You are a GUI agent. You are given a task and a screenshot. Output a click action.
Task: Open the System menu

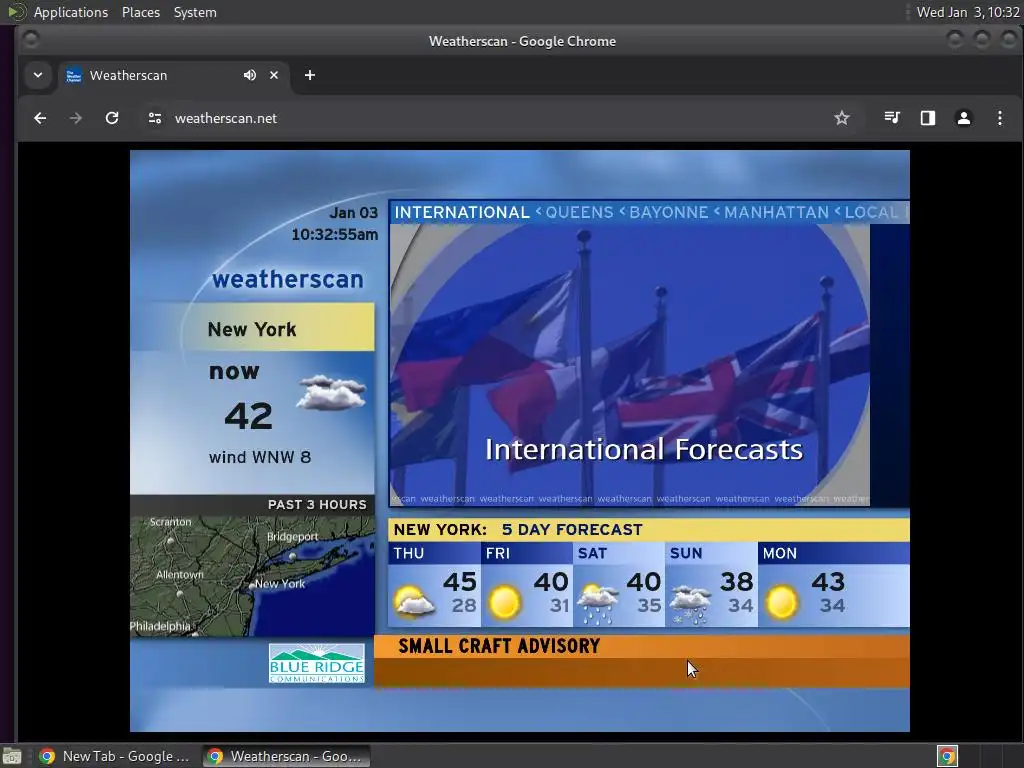pos(195,12)
